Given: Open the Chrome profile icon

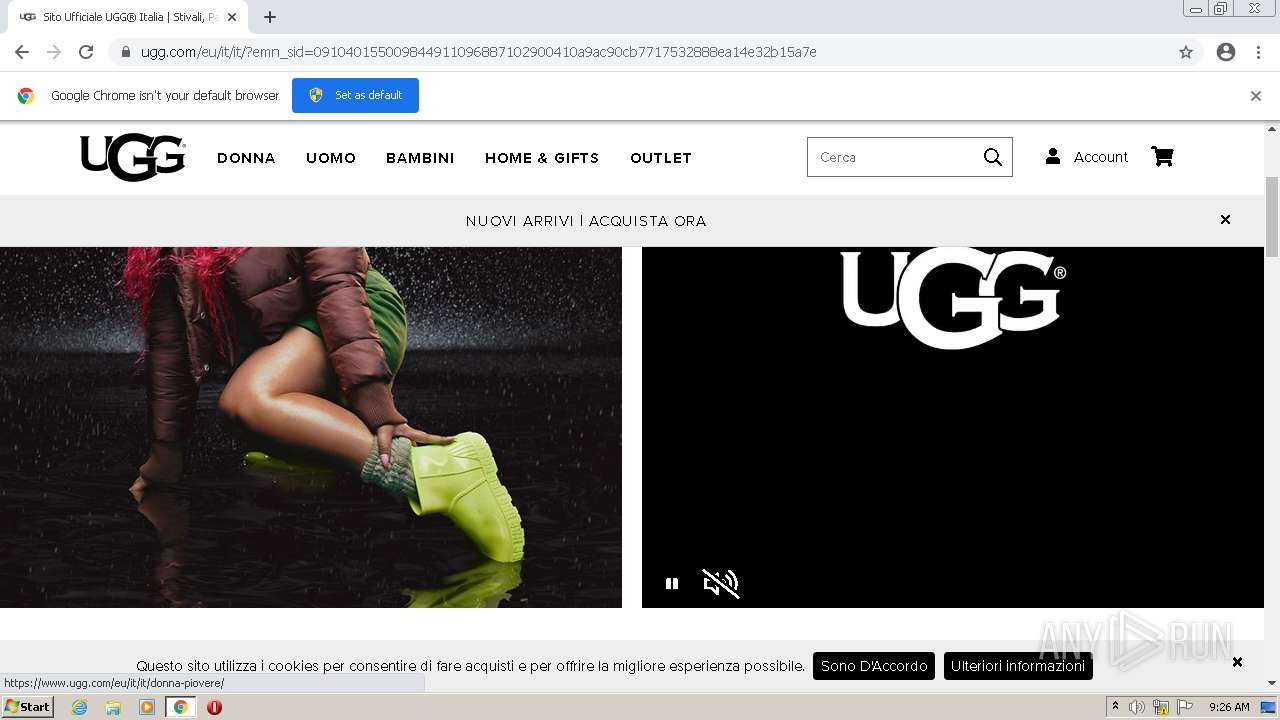Looking at the screenshot, I should click(x=1226, y=52).
